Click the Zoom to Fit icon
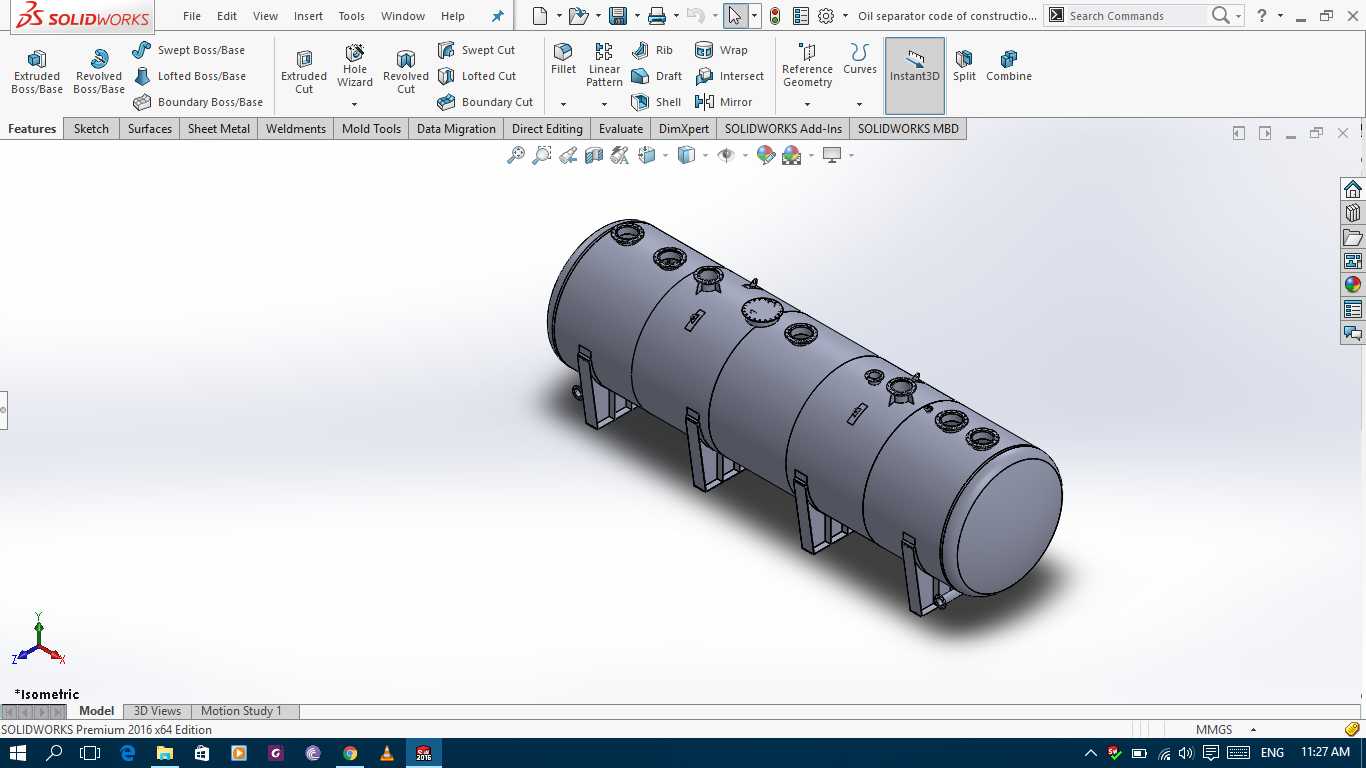 [x=516, y=155]
